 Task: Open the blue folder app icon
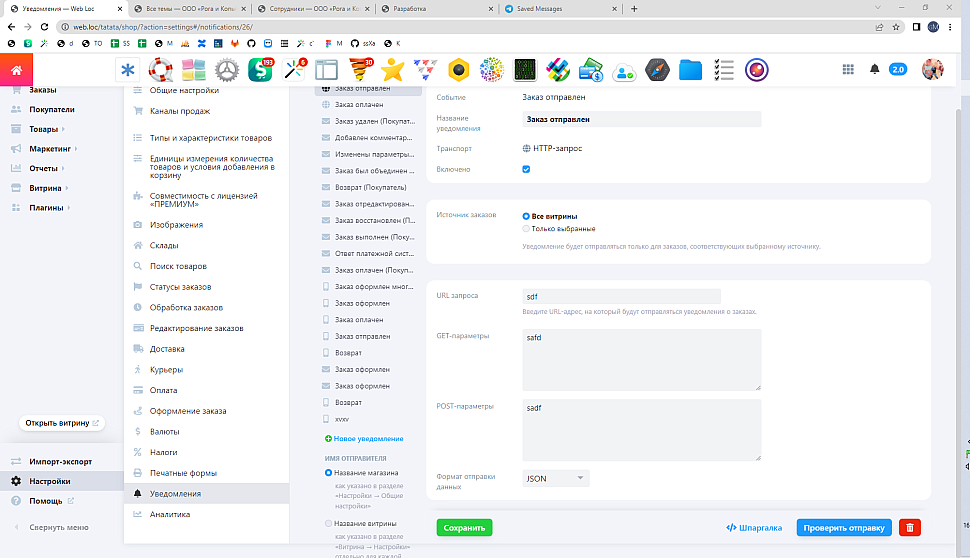click(x=690, y=70)
